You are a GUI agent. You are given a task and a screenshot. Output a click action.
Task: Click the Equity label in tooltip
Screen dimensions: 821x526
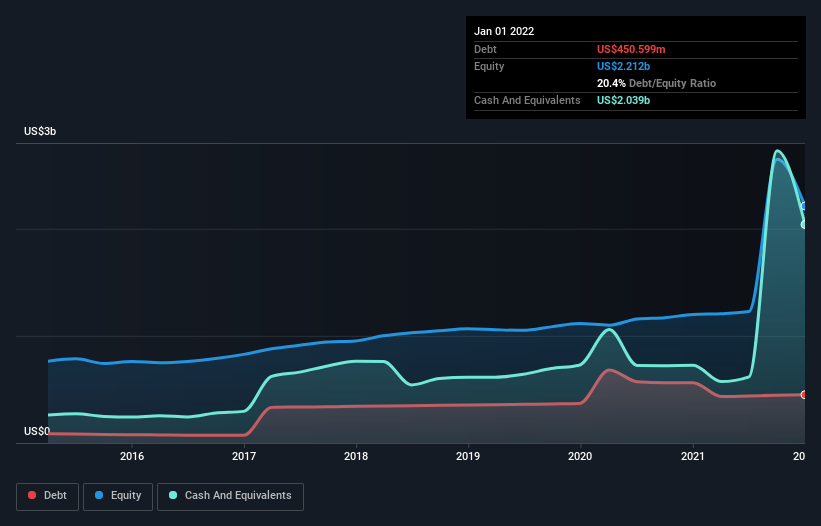pyautogui.click(x=489, y=66)
